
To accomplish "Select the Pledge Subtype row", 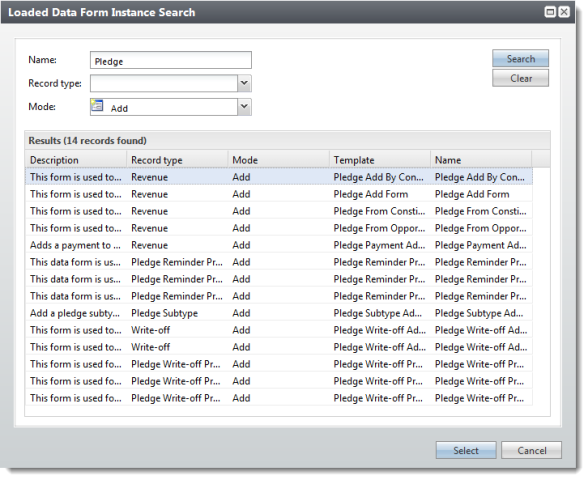I will pyautogui.click(x=279, y=313).
